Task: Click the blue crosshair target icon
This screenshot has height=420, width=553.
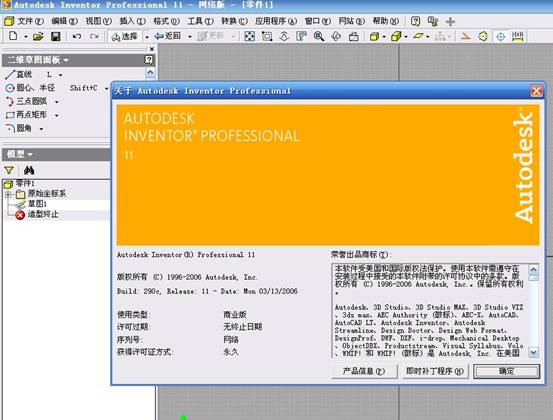Action: [500, 37]
